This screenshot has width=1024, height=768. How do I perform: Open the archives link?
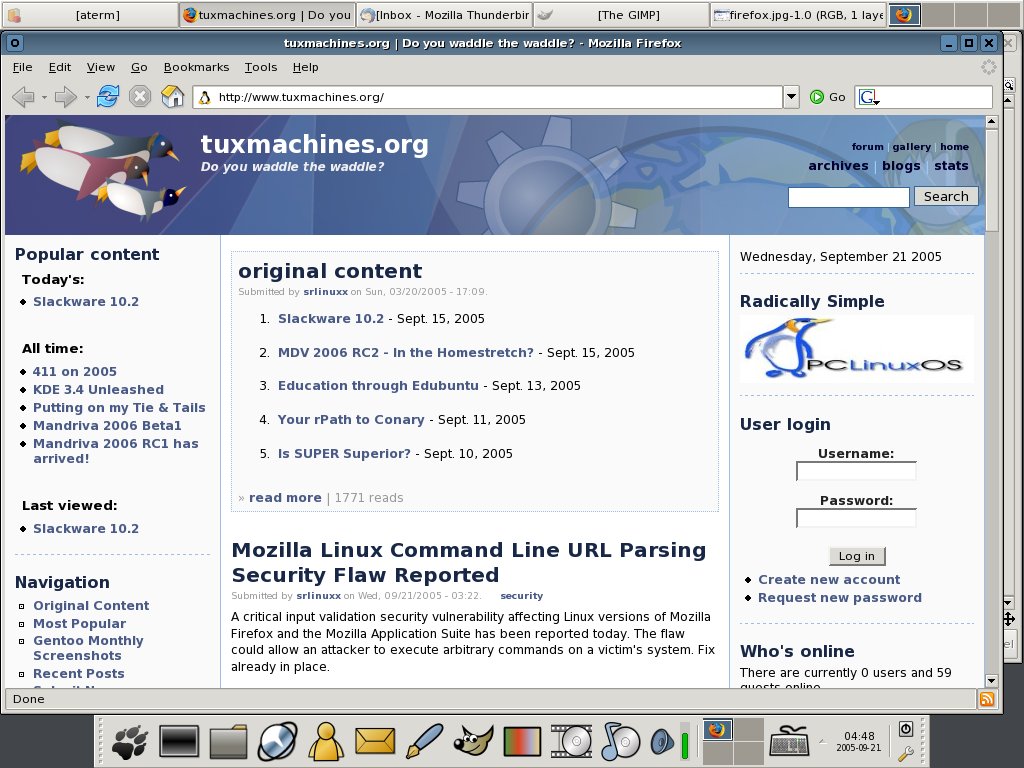pyautogui.click(x=839, y=166)
